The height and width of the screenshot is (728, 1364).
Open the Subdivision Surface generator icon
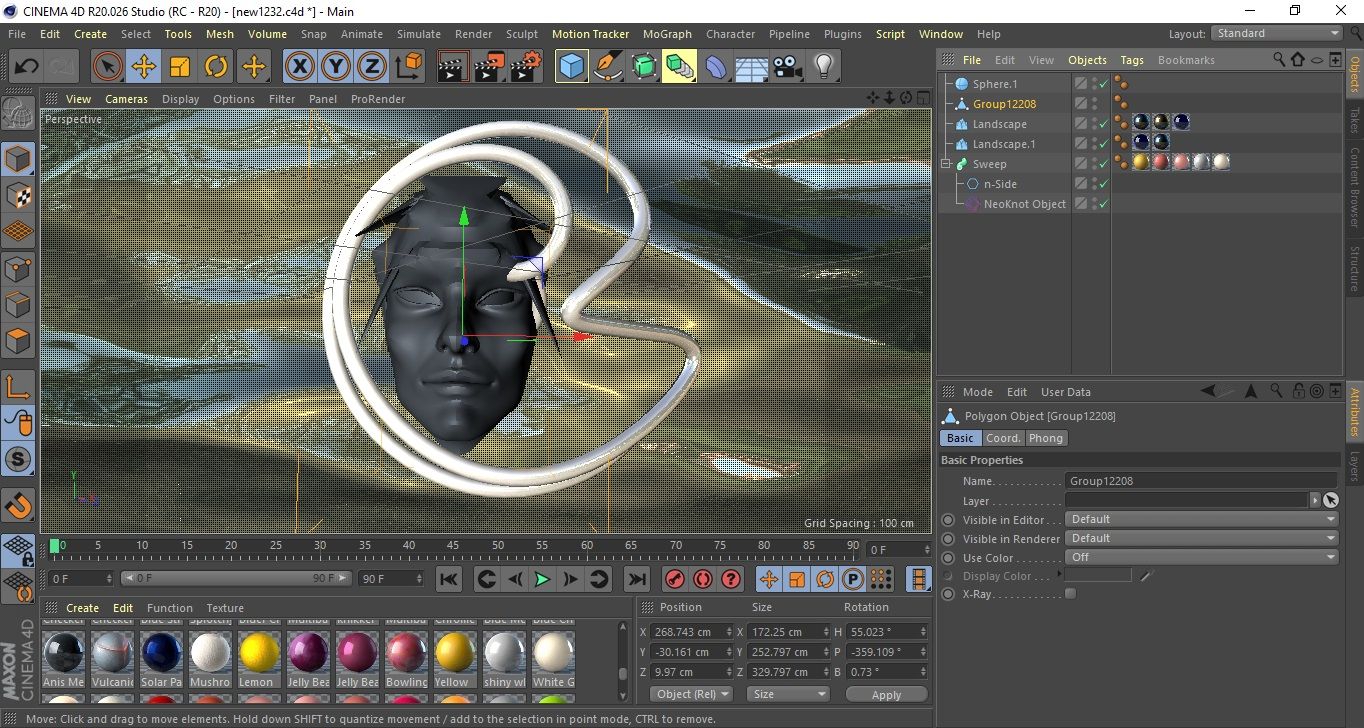(644, 67)
